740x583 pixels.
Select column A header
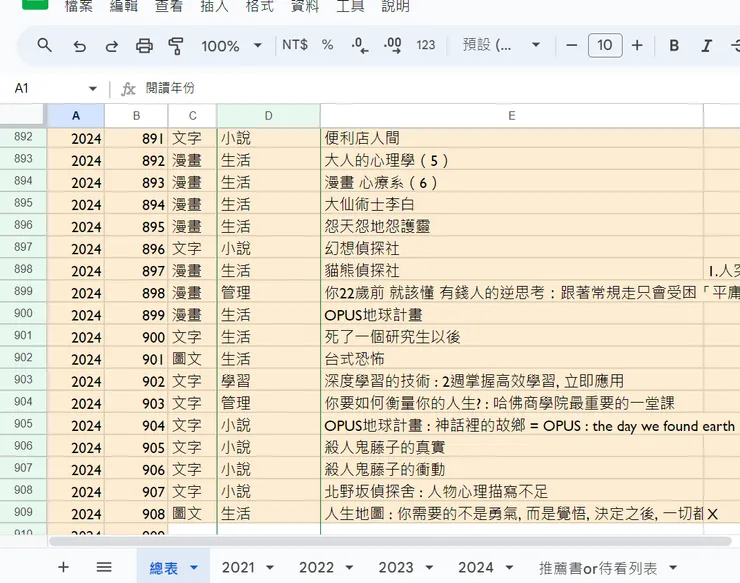pos(76,116)
